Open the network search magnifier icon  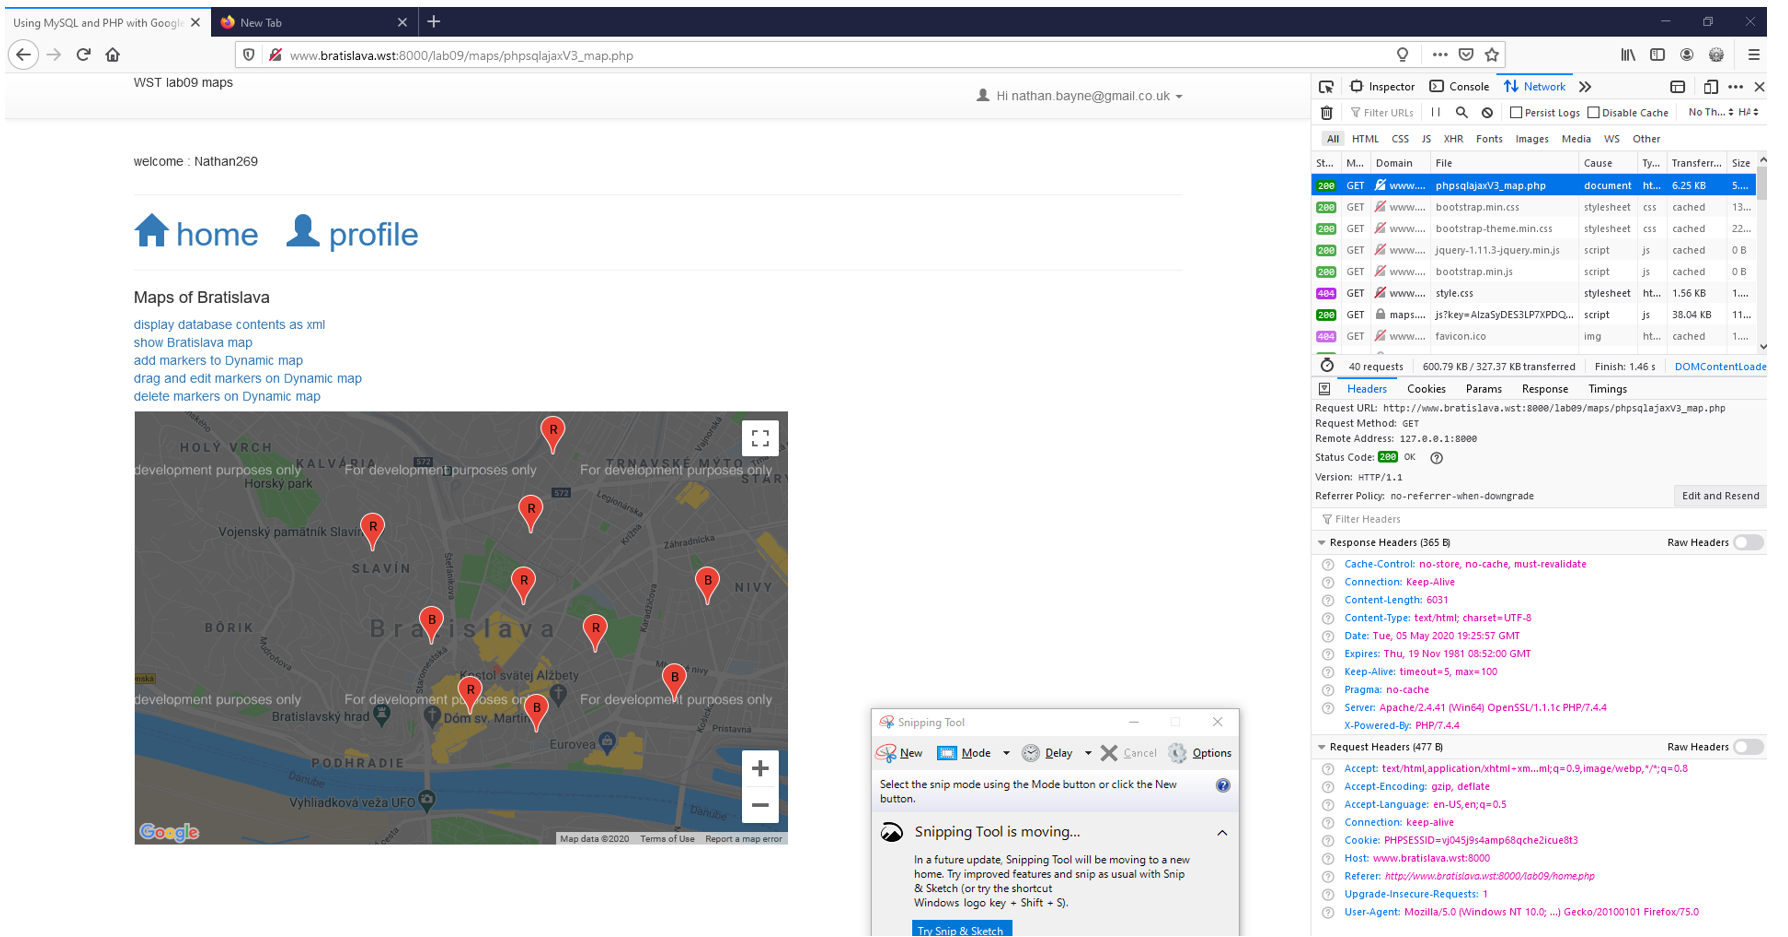click(1462, 113)
